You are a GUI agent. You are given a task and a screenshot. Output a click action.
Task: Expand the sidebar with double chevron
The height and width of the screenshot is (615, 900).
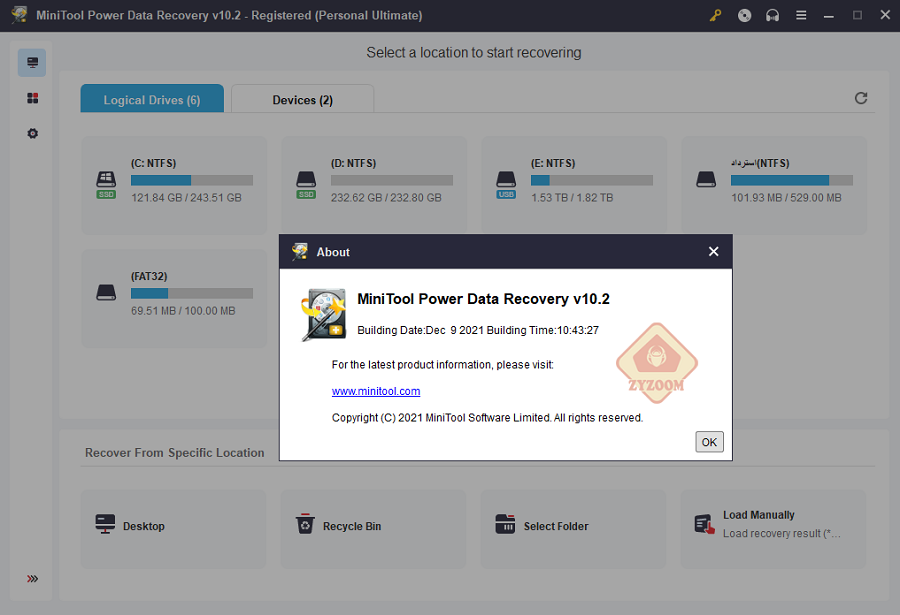33,578
